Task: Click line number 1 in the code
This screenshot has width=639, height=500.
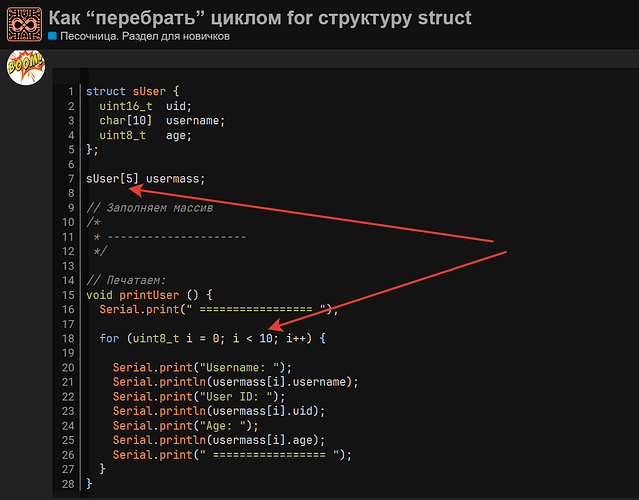Action: pos(71,91)
